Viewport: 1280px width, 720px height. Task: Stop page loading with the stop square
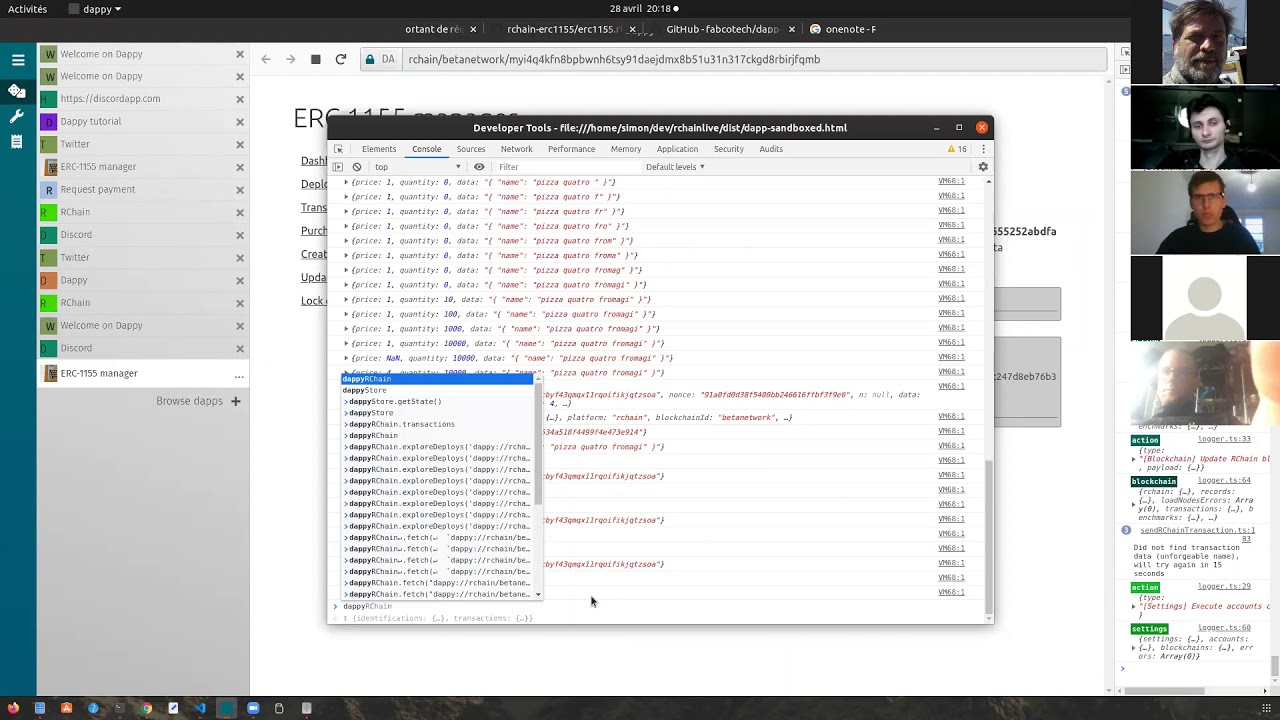click(316, 59)
